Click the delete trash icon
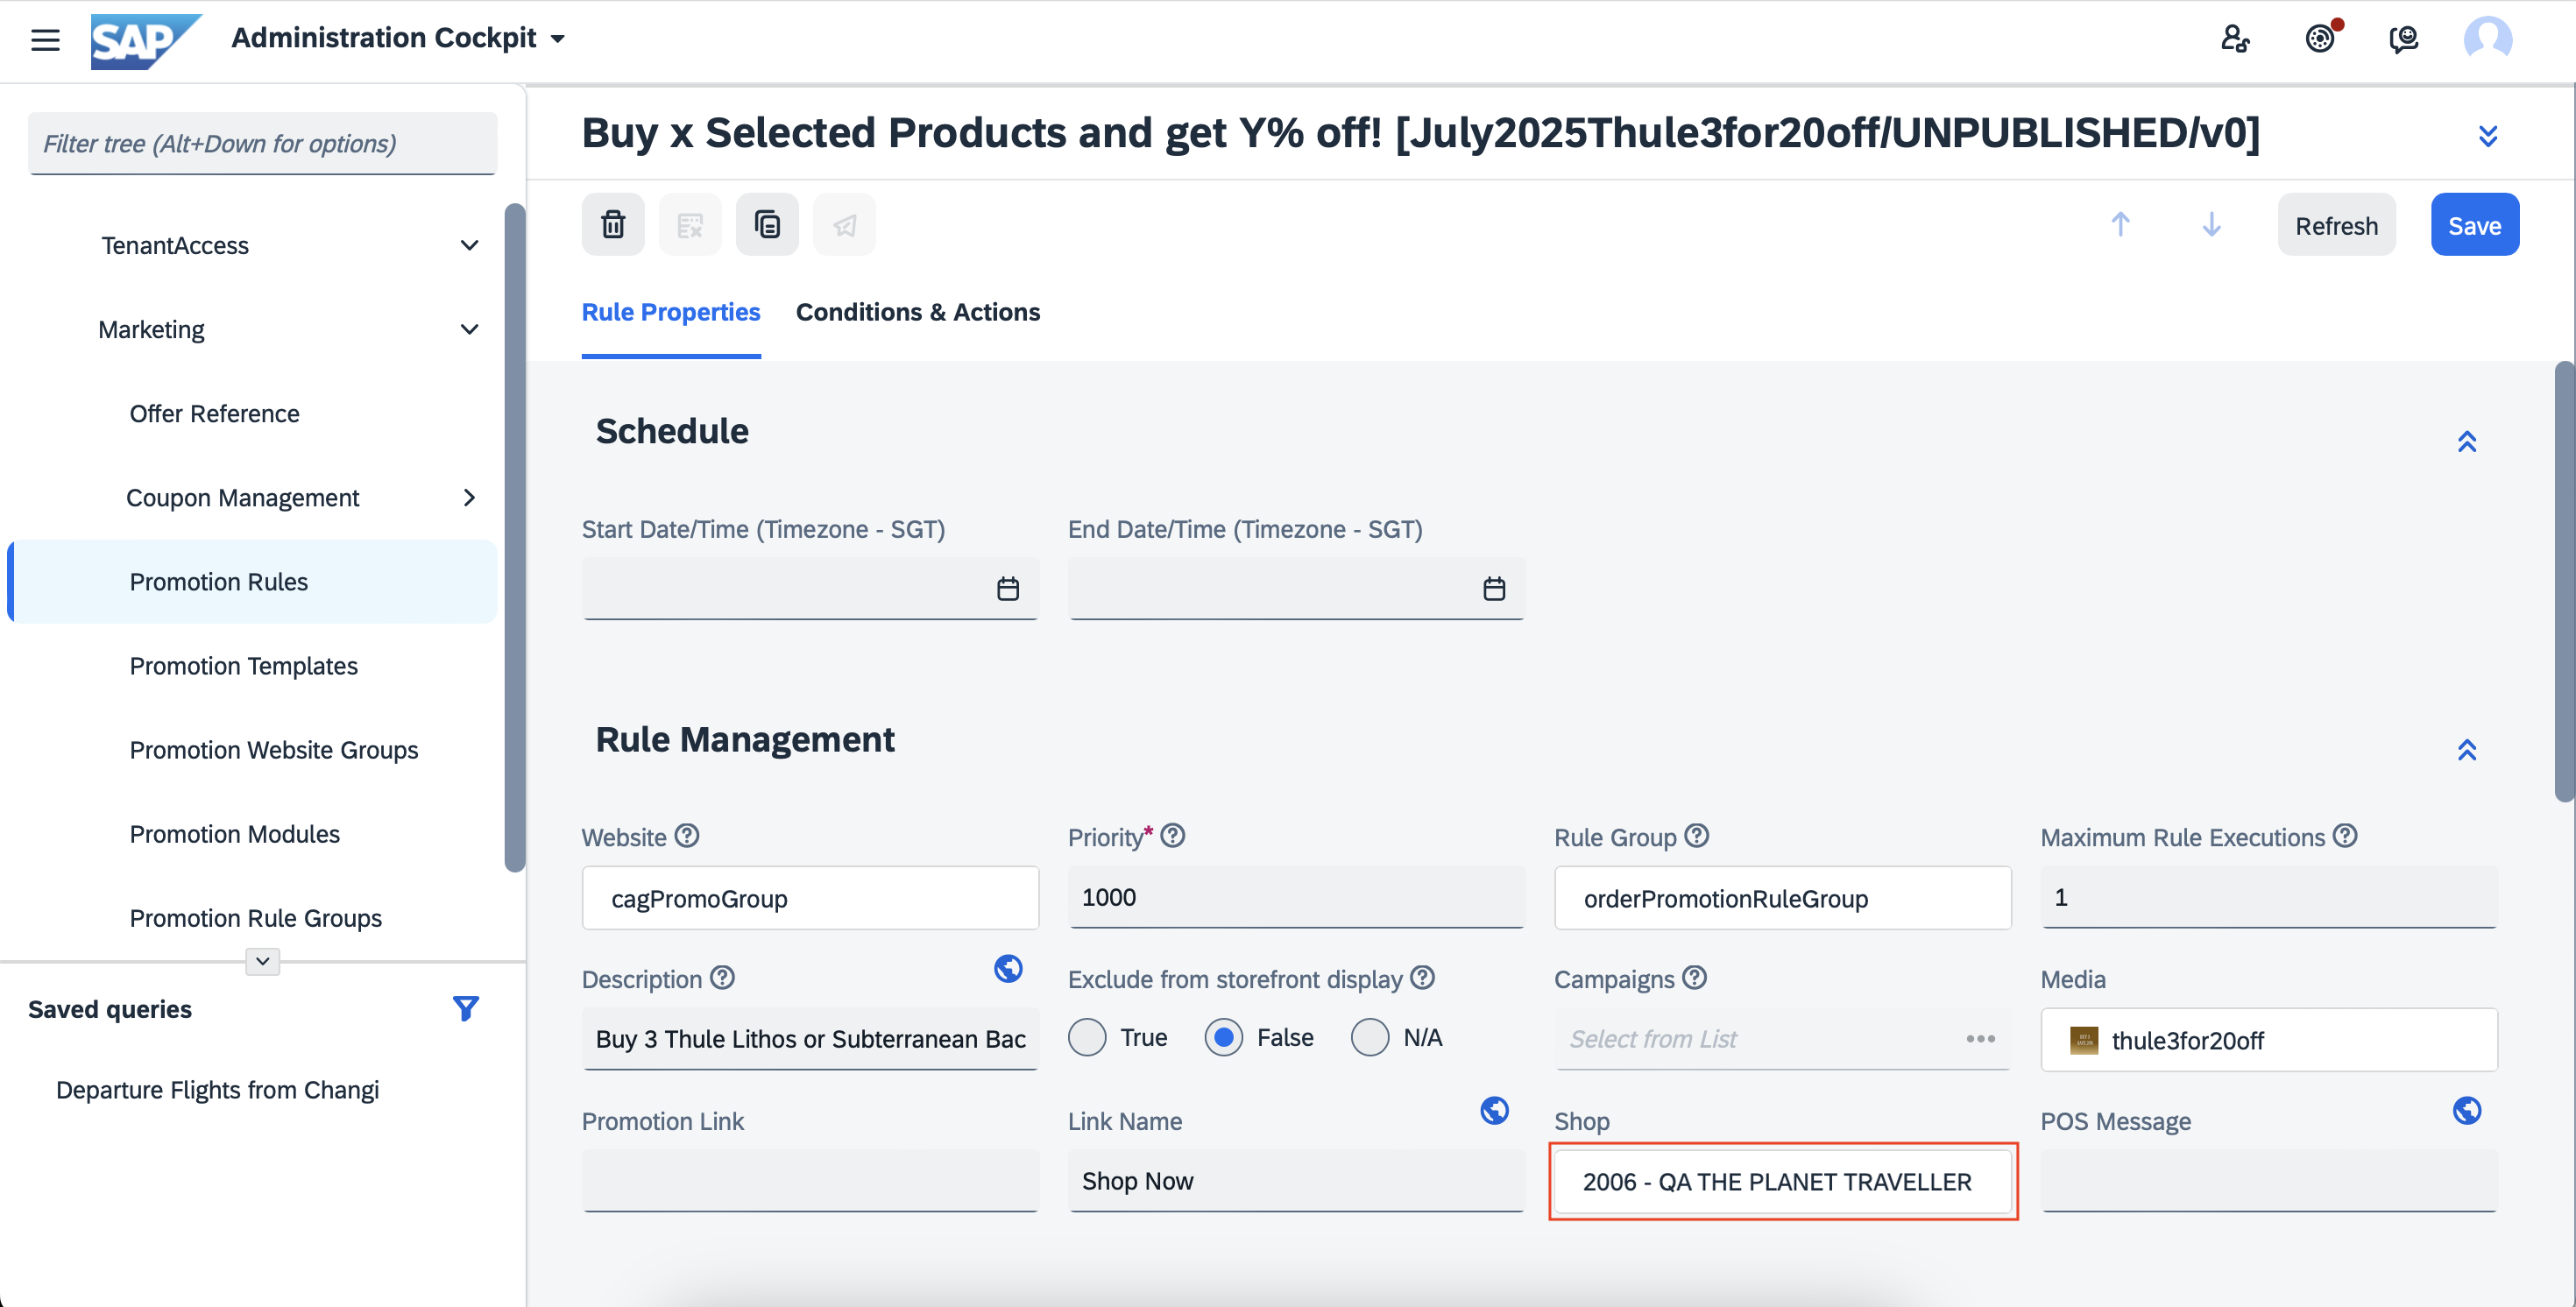2576x1307 pixels. (x=613, y=224)
